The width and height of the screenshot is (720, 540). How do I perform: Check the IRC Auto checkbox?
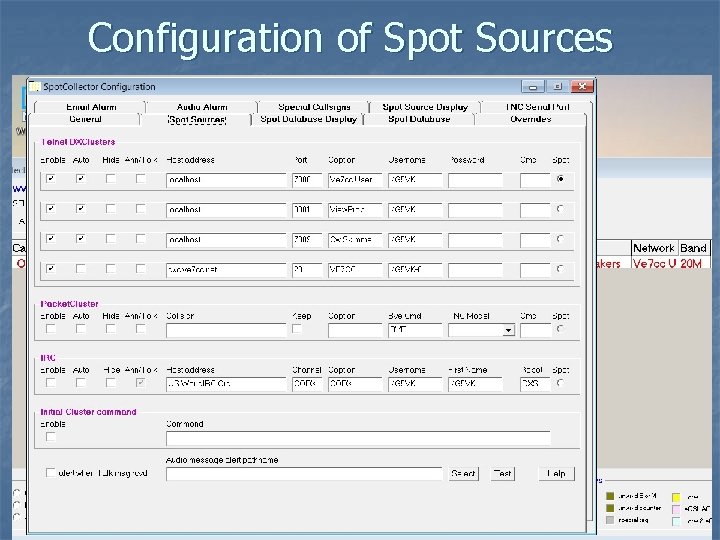click(x=80, y=383)
